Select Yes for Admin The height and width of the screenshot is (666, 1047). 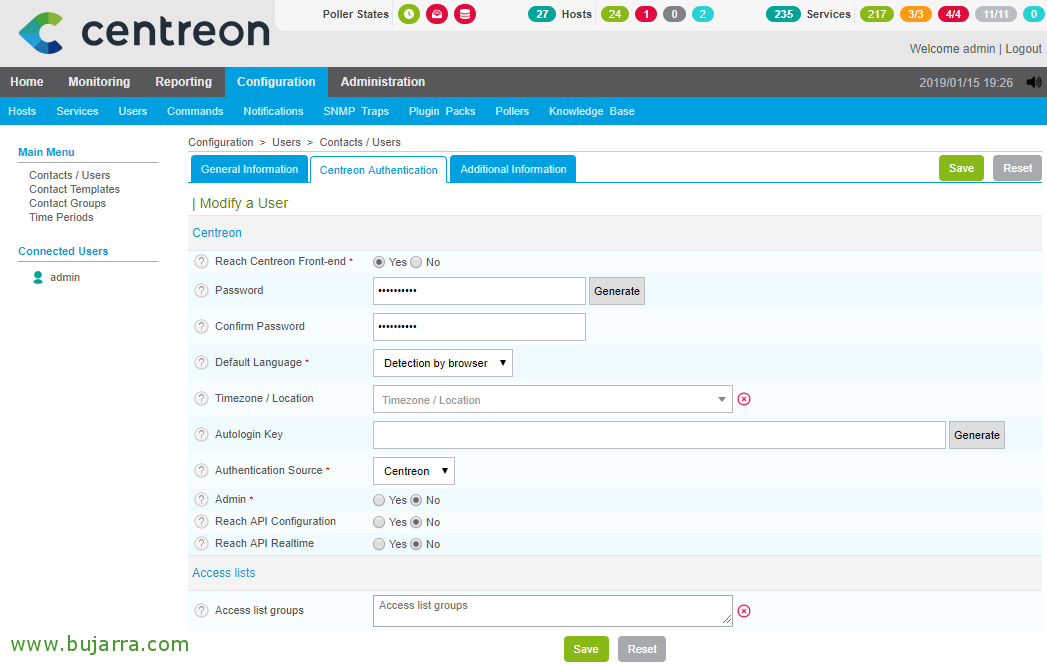click(x=379, y=500)
